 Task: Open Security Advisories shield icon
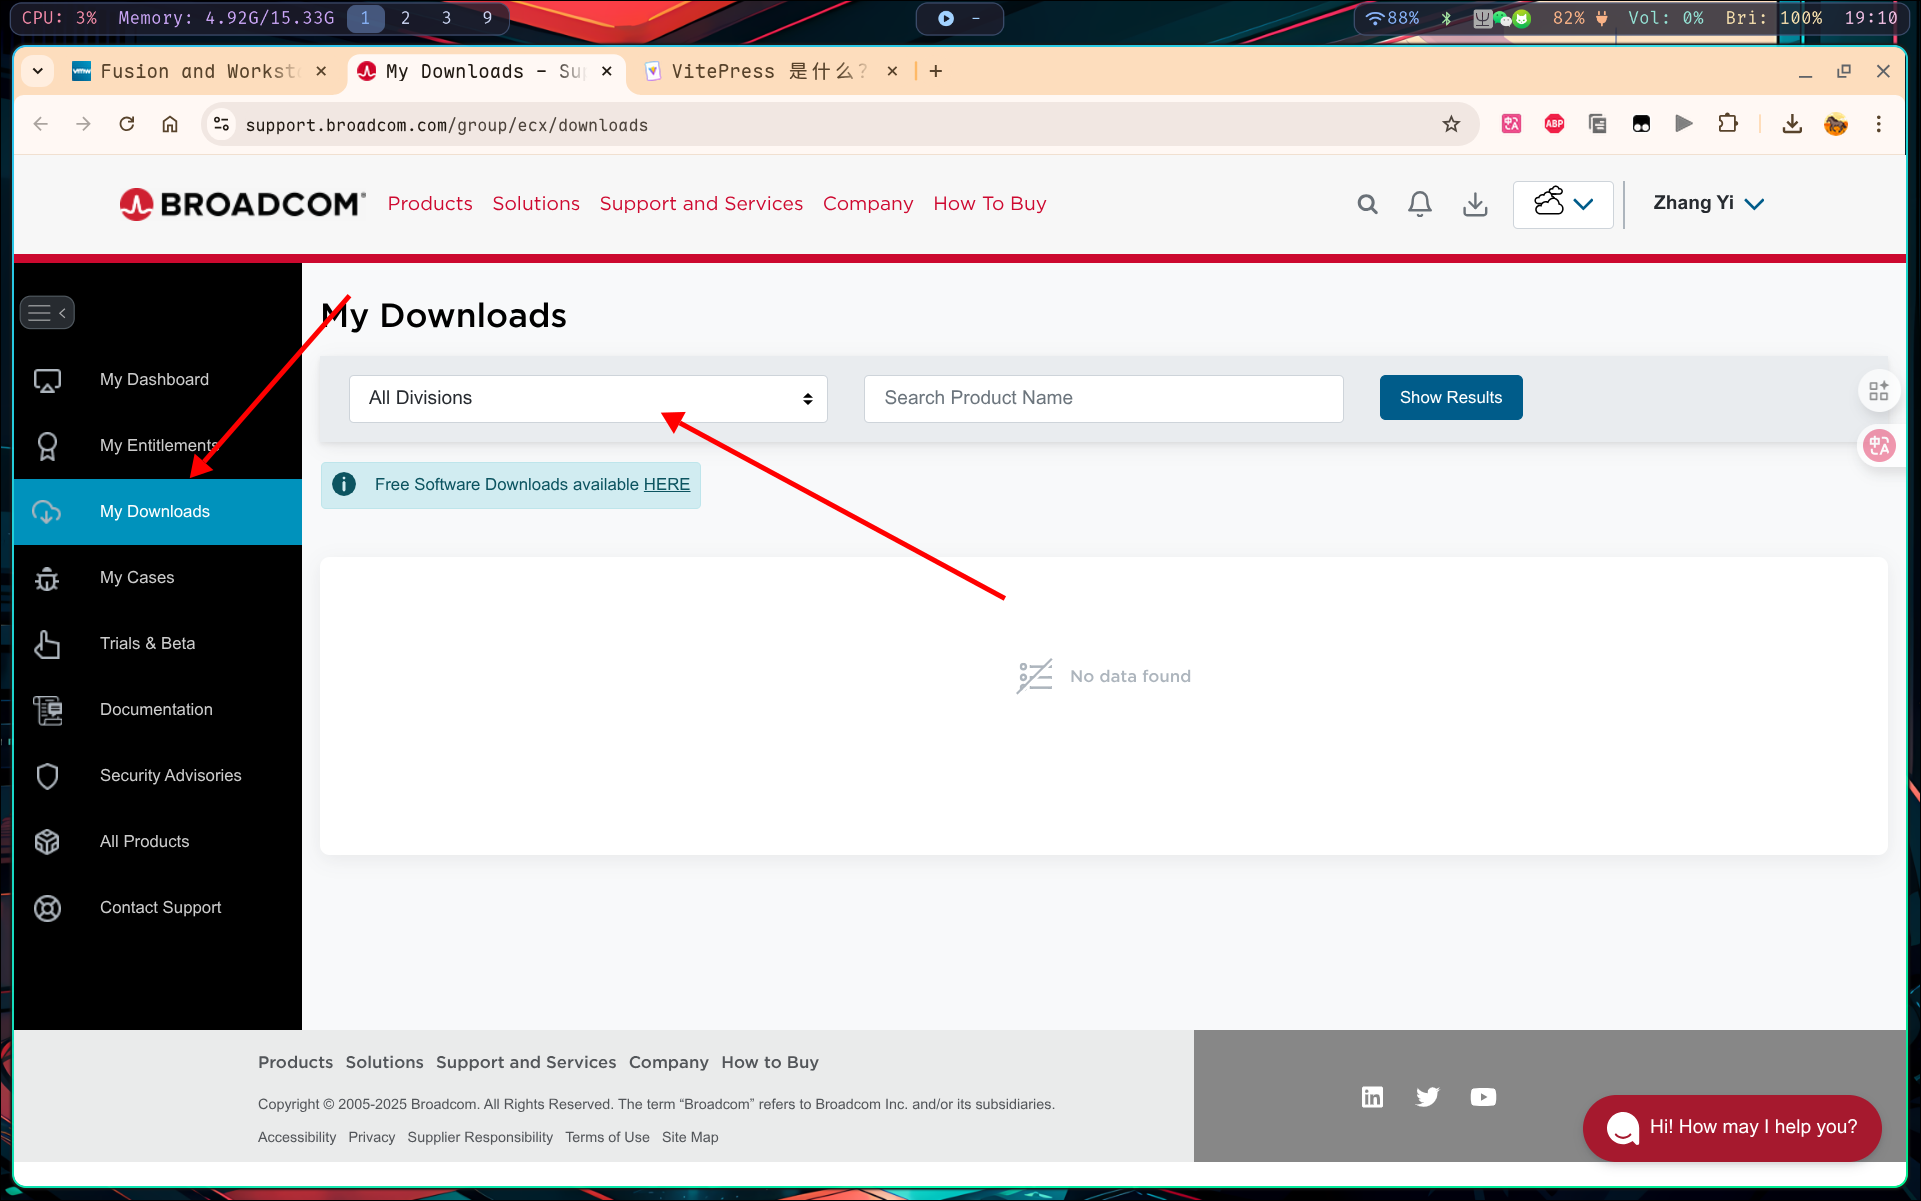(47, 776)
